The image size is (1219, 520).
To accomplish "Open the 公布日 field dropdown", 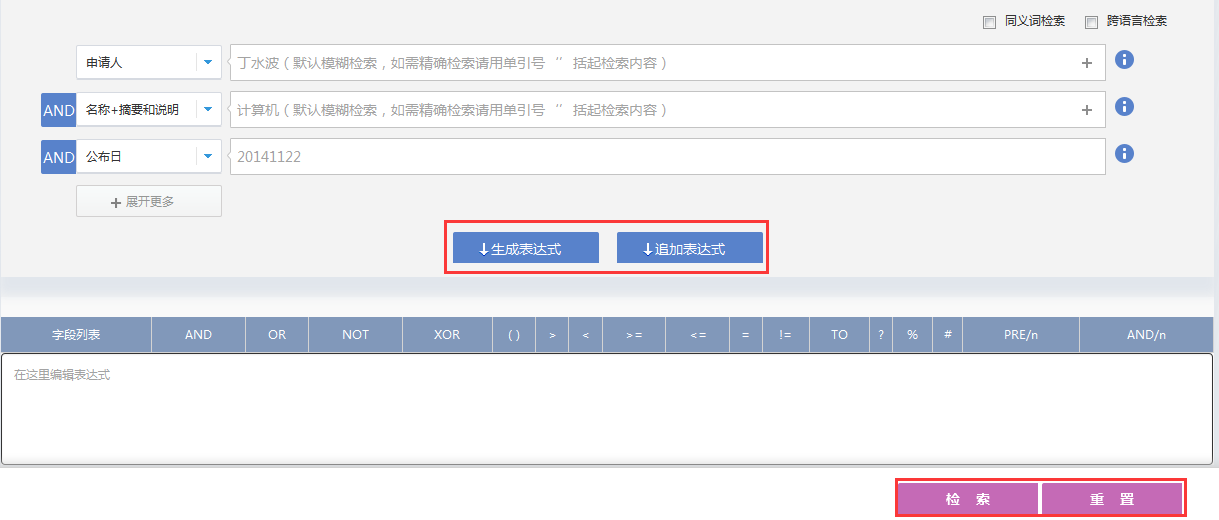I will pos(208,157).
